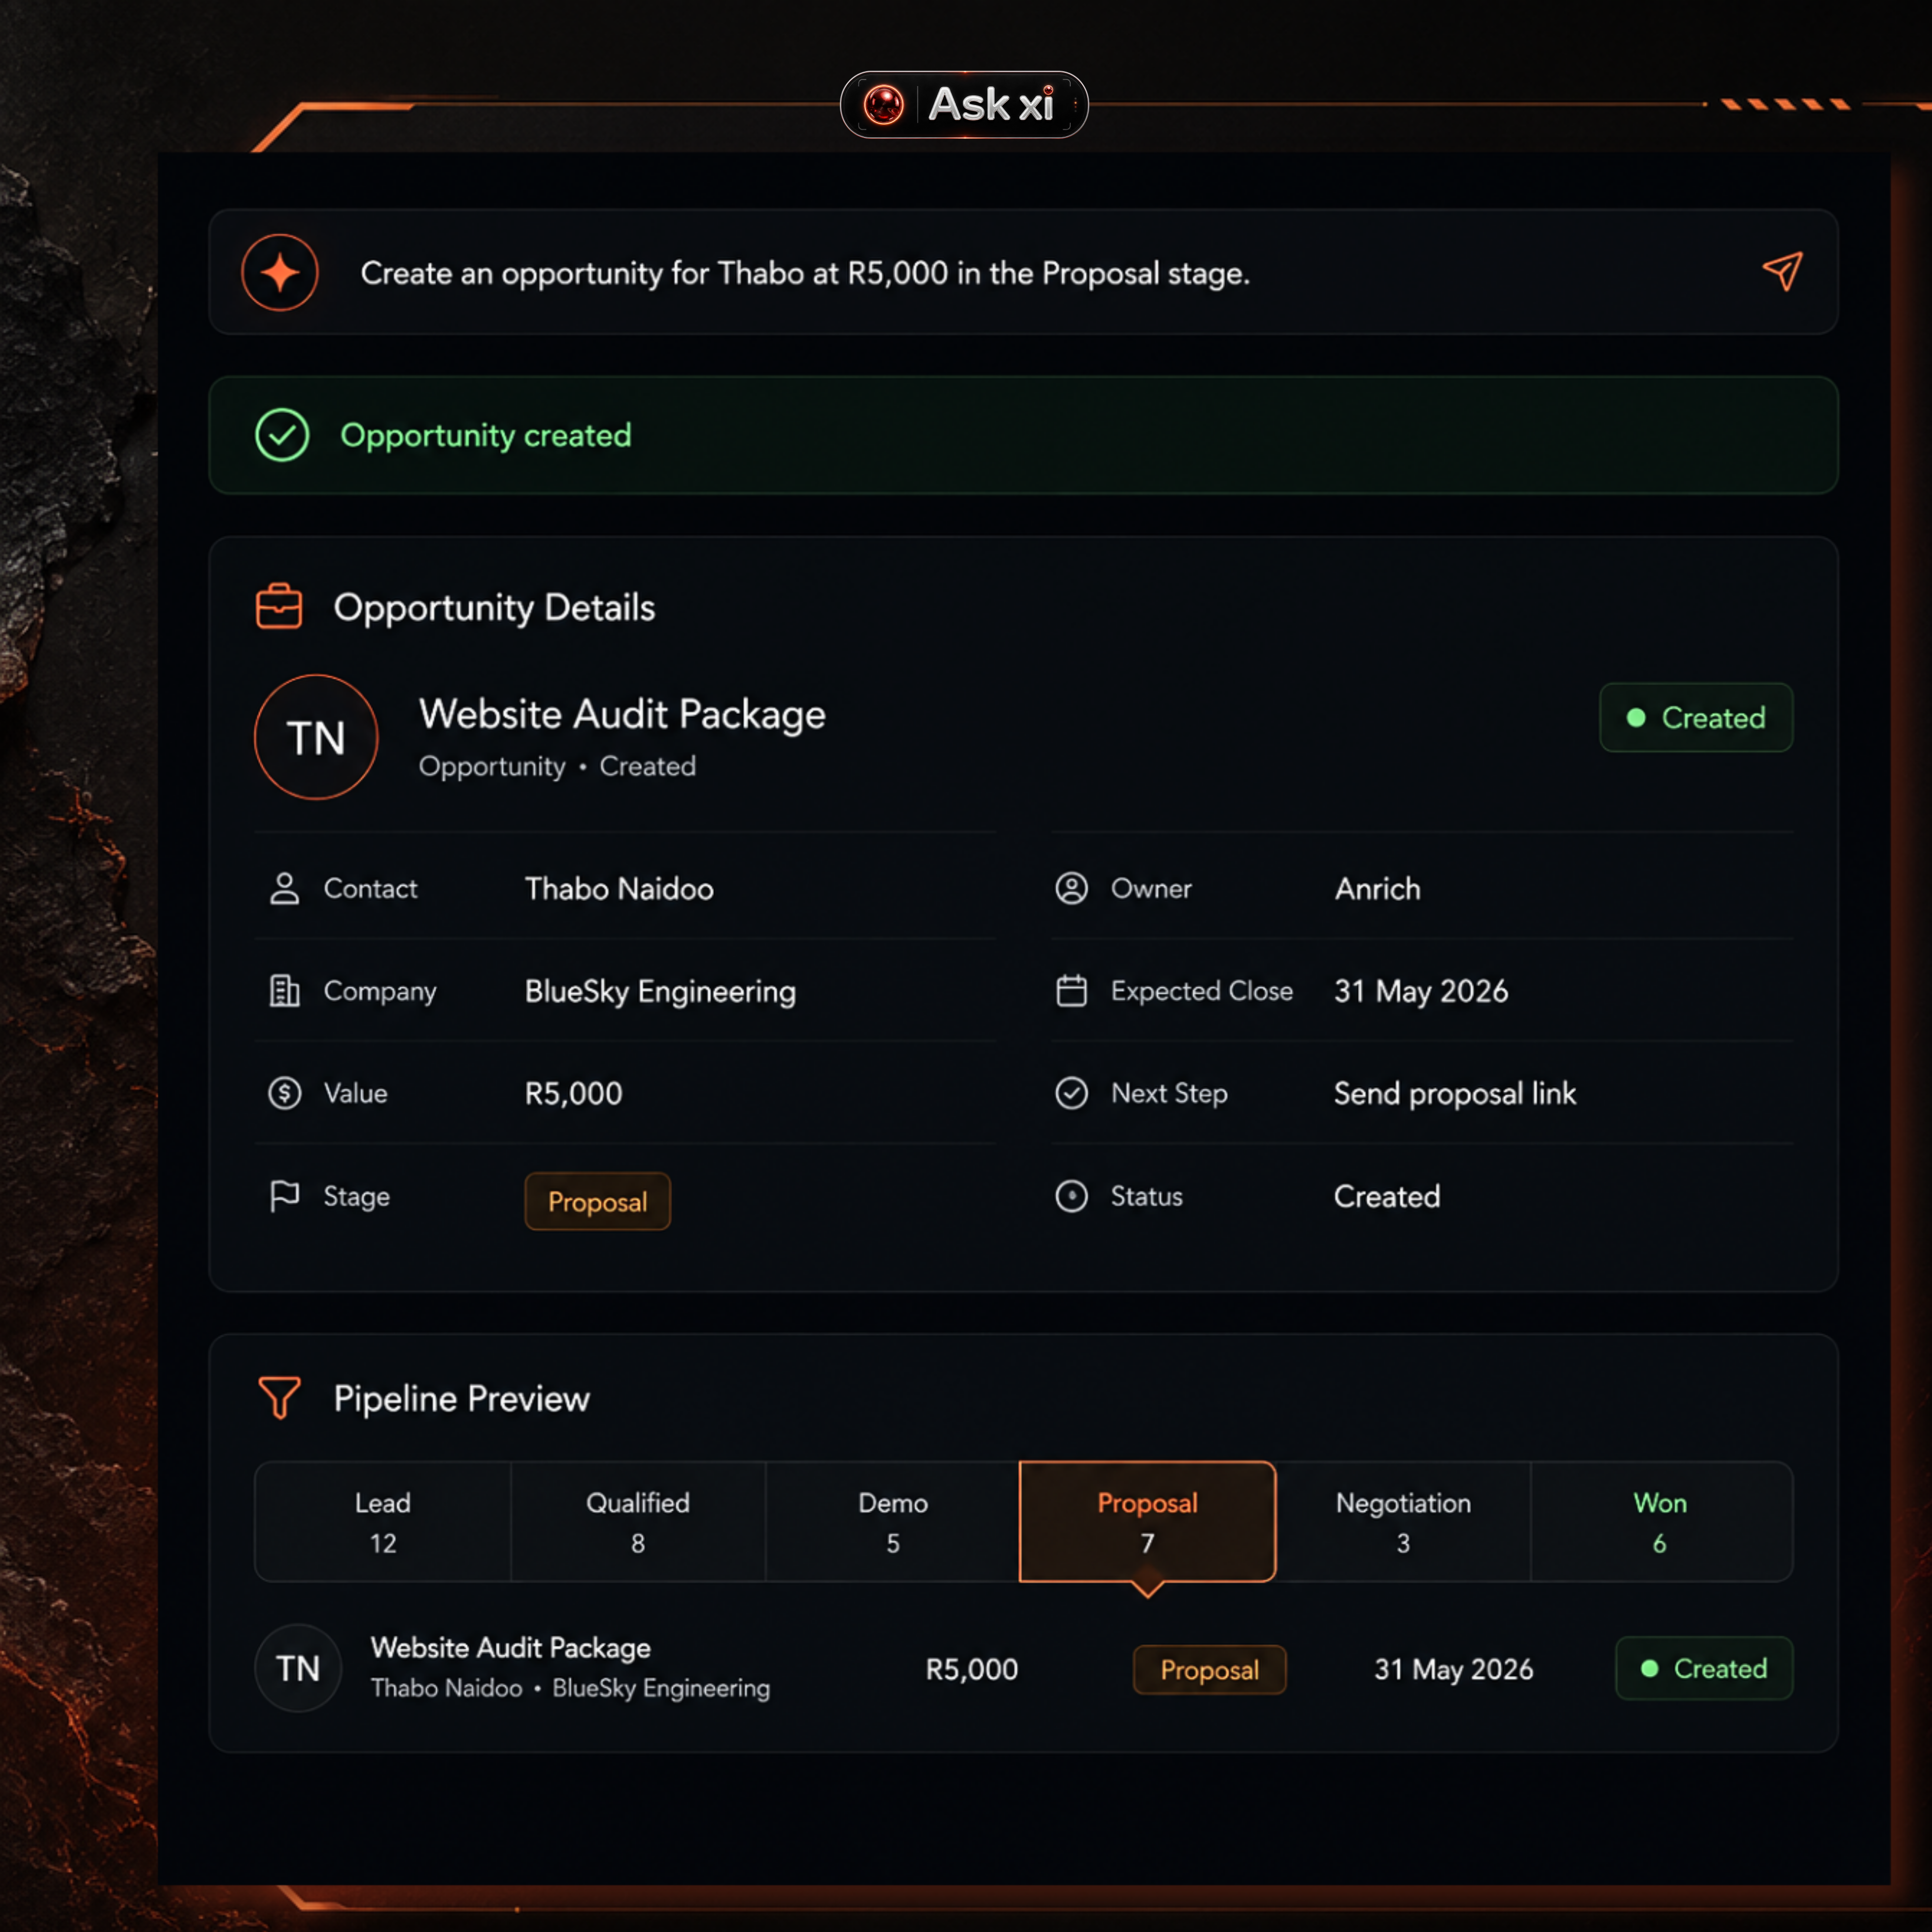Select the Qualified pipeline stage

pyautogui.click(x=638, y=1521)
